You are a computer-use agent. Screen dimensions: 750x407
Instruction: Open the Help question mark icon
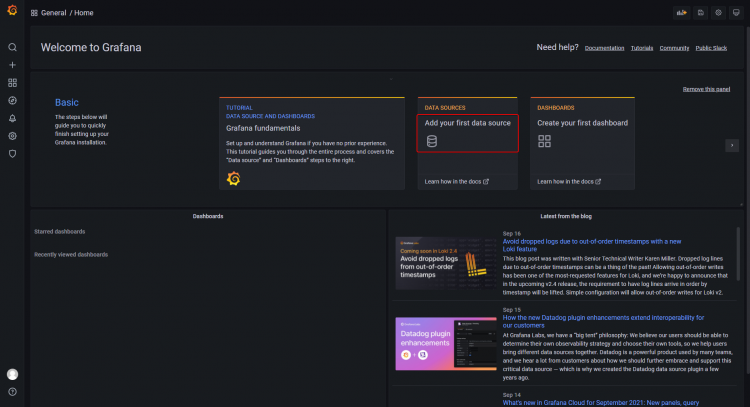[x=12, y=392]
